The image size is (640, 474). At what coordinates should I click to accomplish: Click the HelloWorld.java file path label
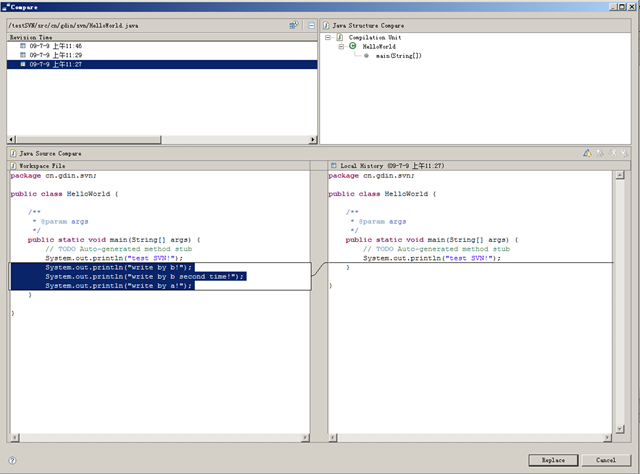[73, 25]
